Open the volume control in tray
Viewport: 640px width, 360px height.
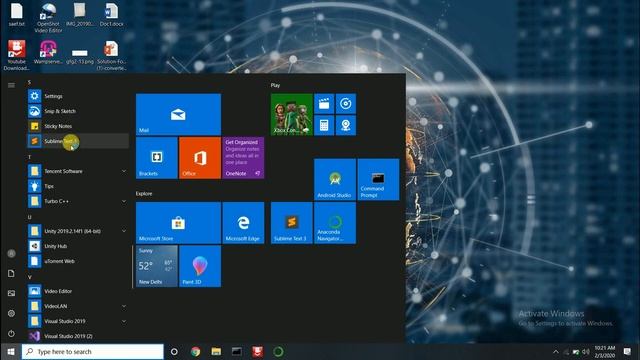click(586, 352)
